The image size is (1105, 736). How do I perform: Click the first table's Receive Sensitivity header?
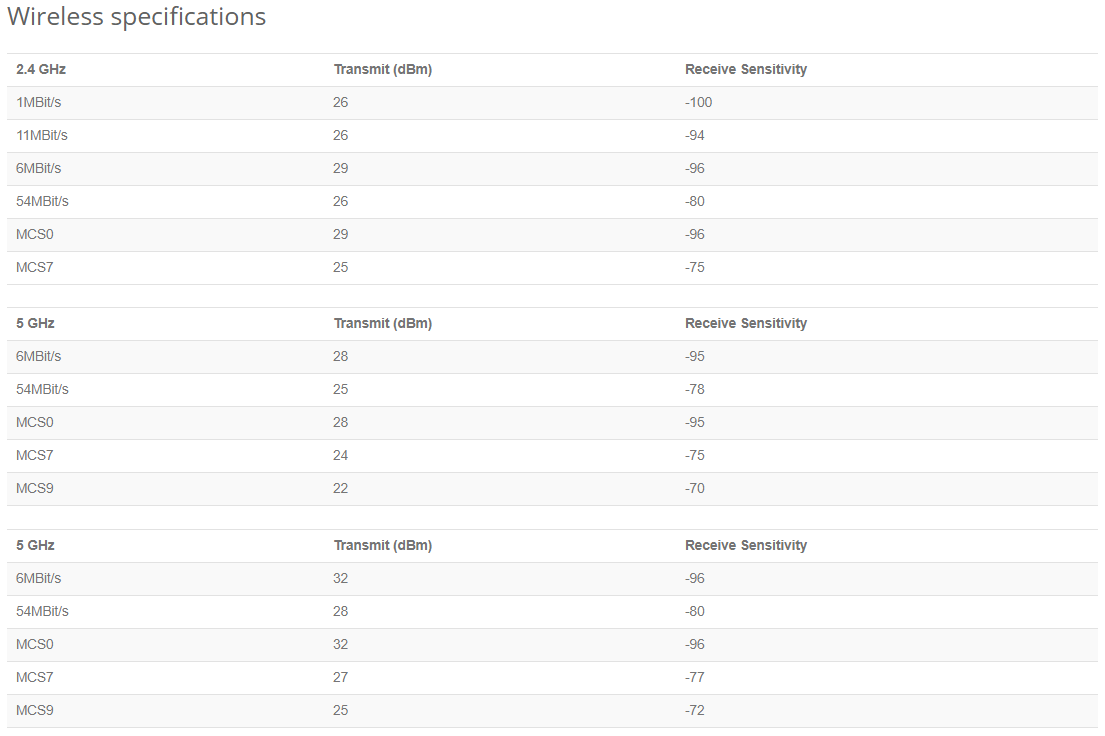[746, 69]
